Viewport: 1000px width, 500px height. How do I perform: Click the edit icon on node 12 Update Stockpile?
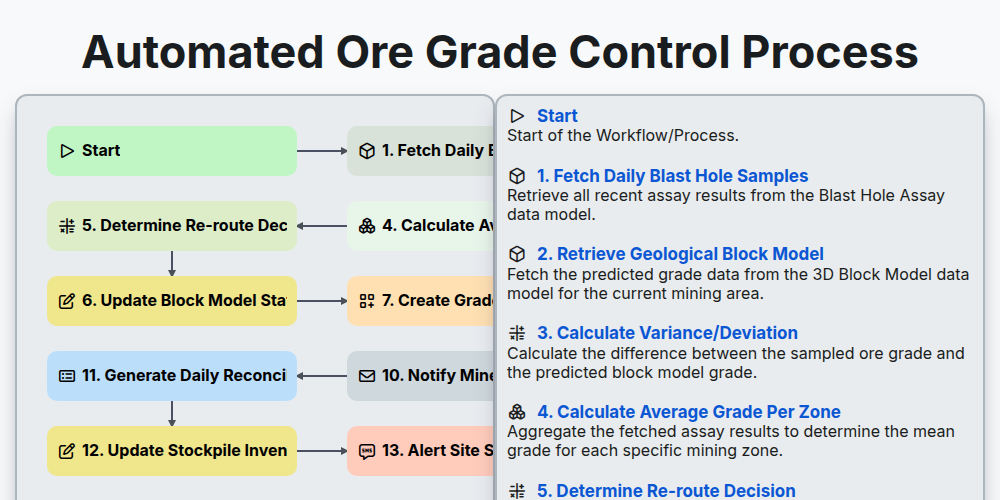[67, 451]
